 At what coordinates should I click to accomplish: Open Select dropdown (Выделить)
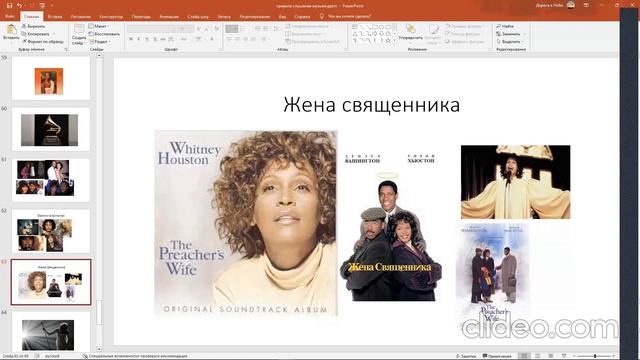[510, 42]
